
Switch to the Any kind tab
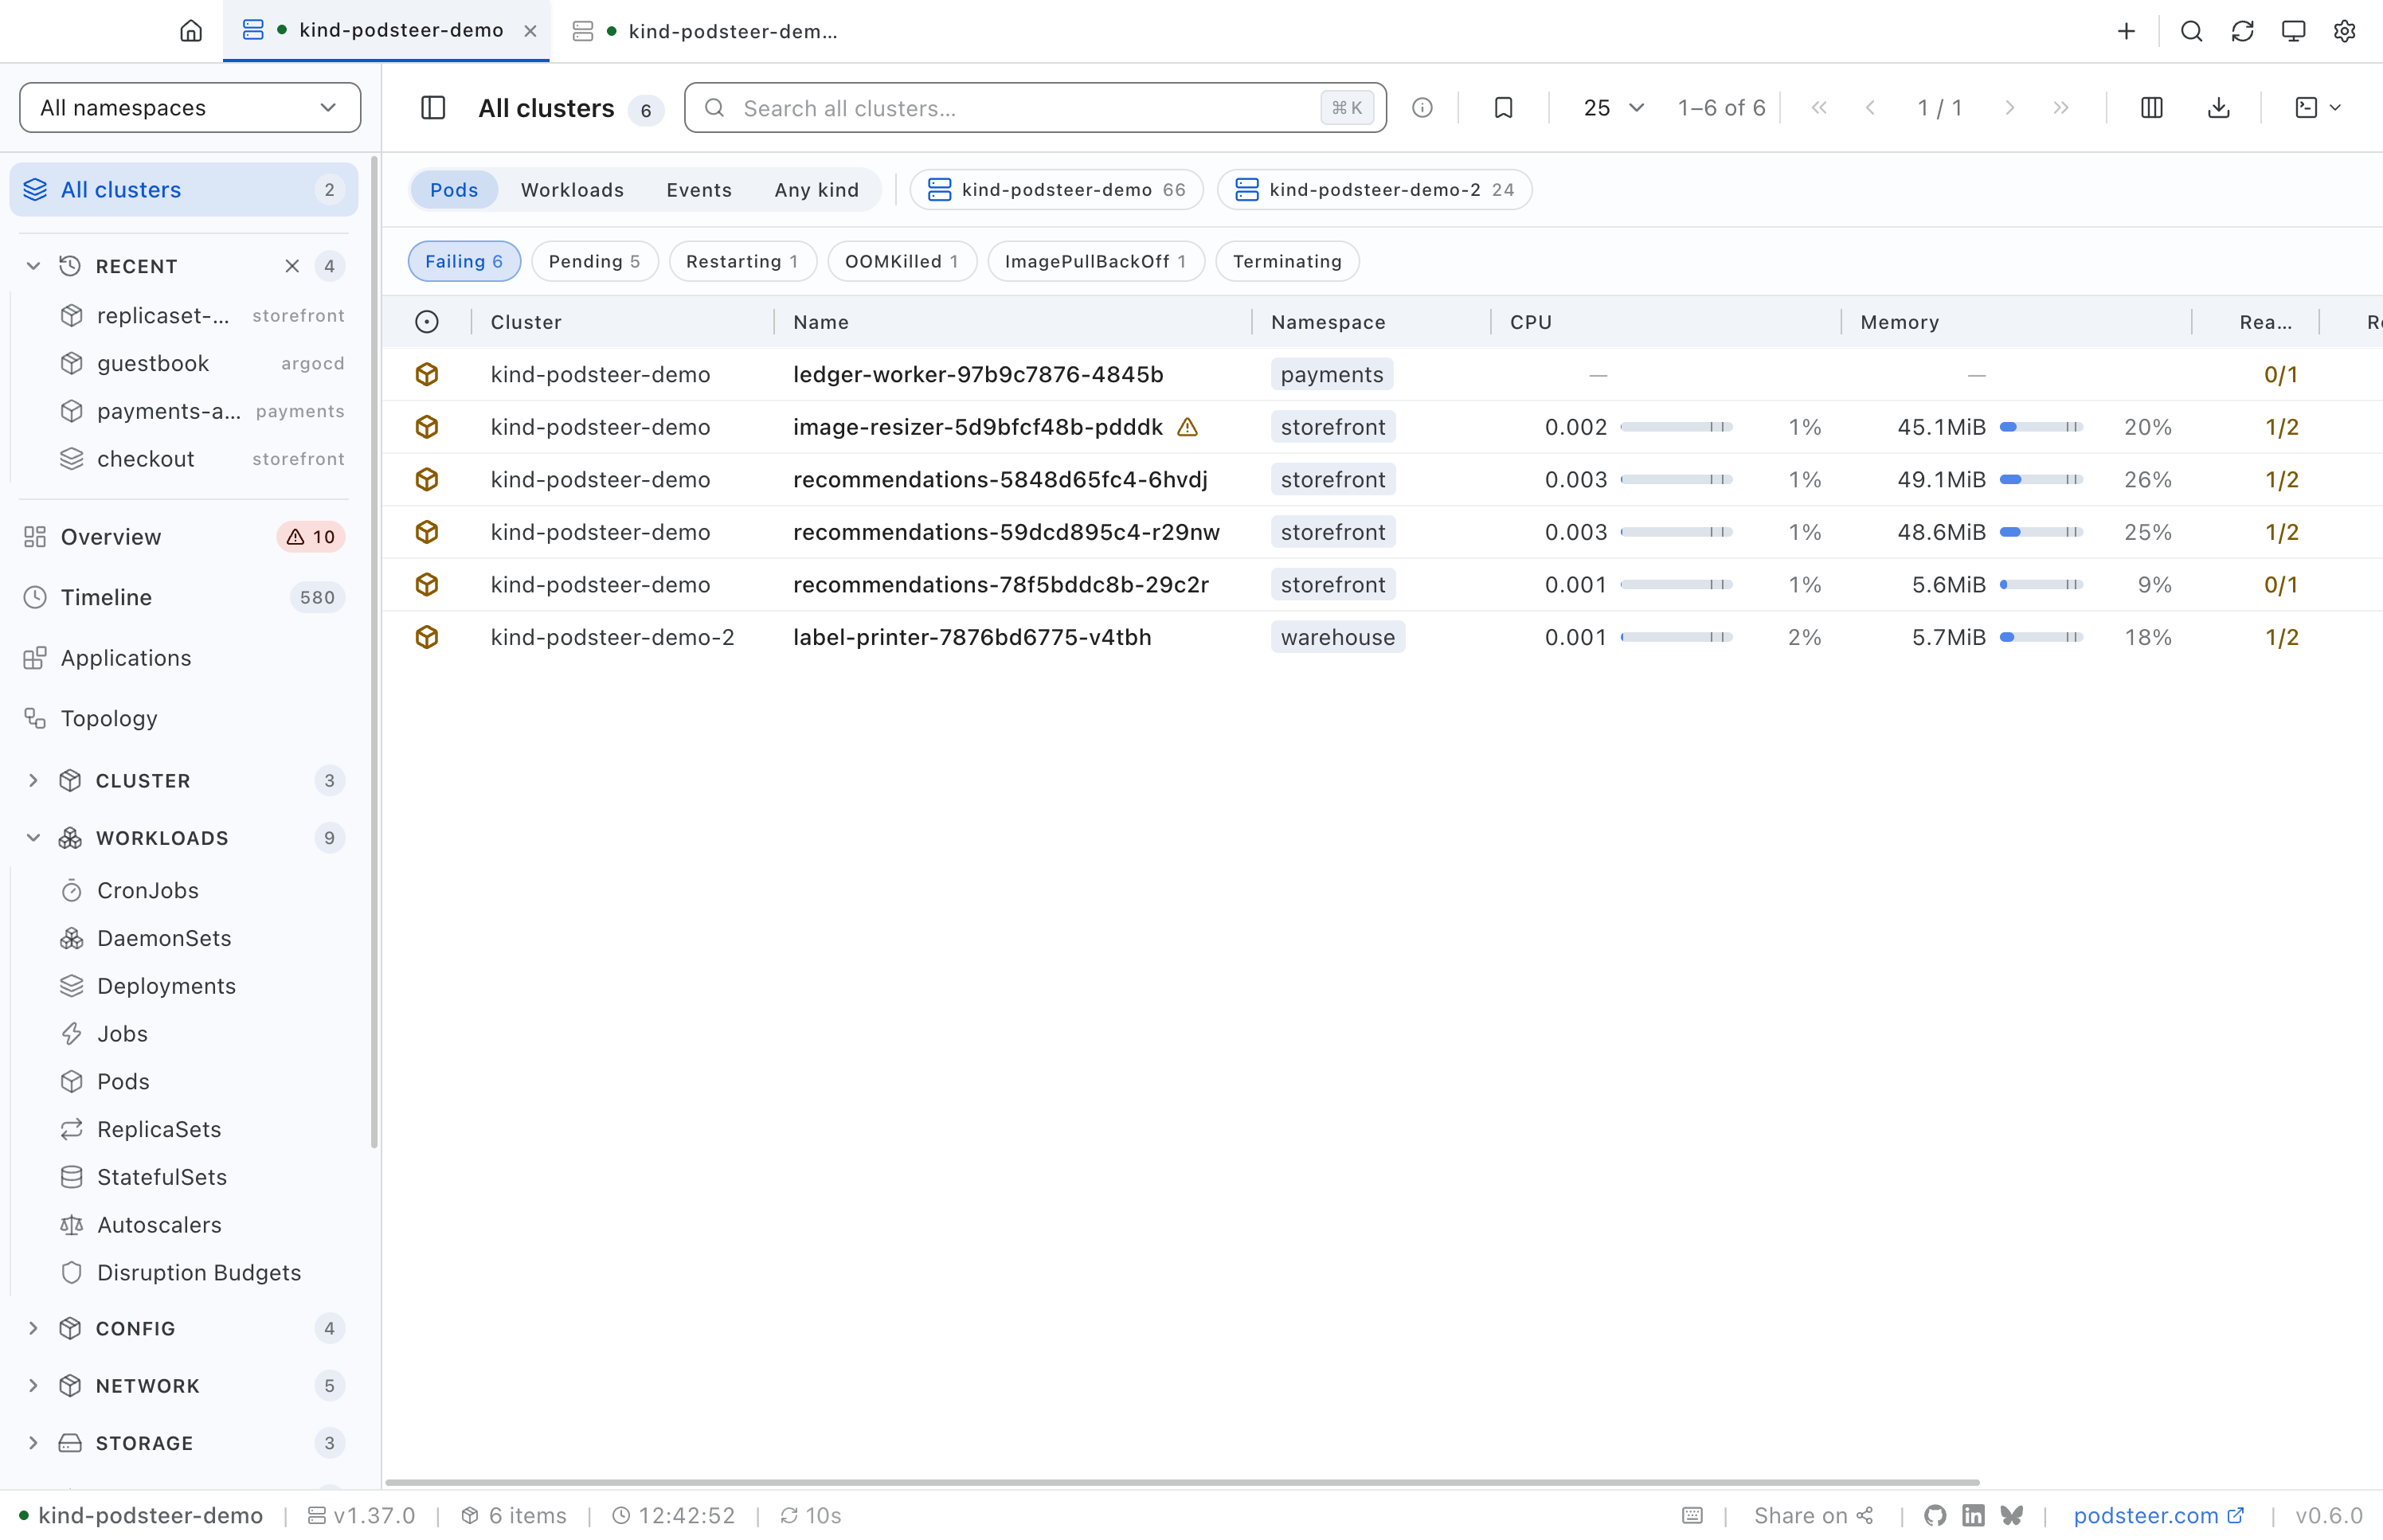pos(816,190)
